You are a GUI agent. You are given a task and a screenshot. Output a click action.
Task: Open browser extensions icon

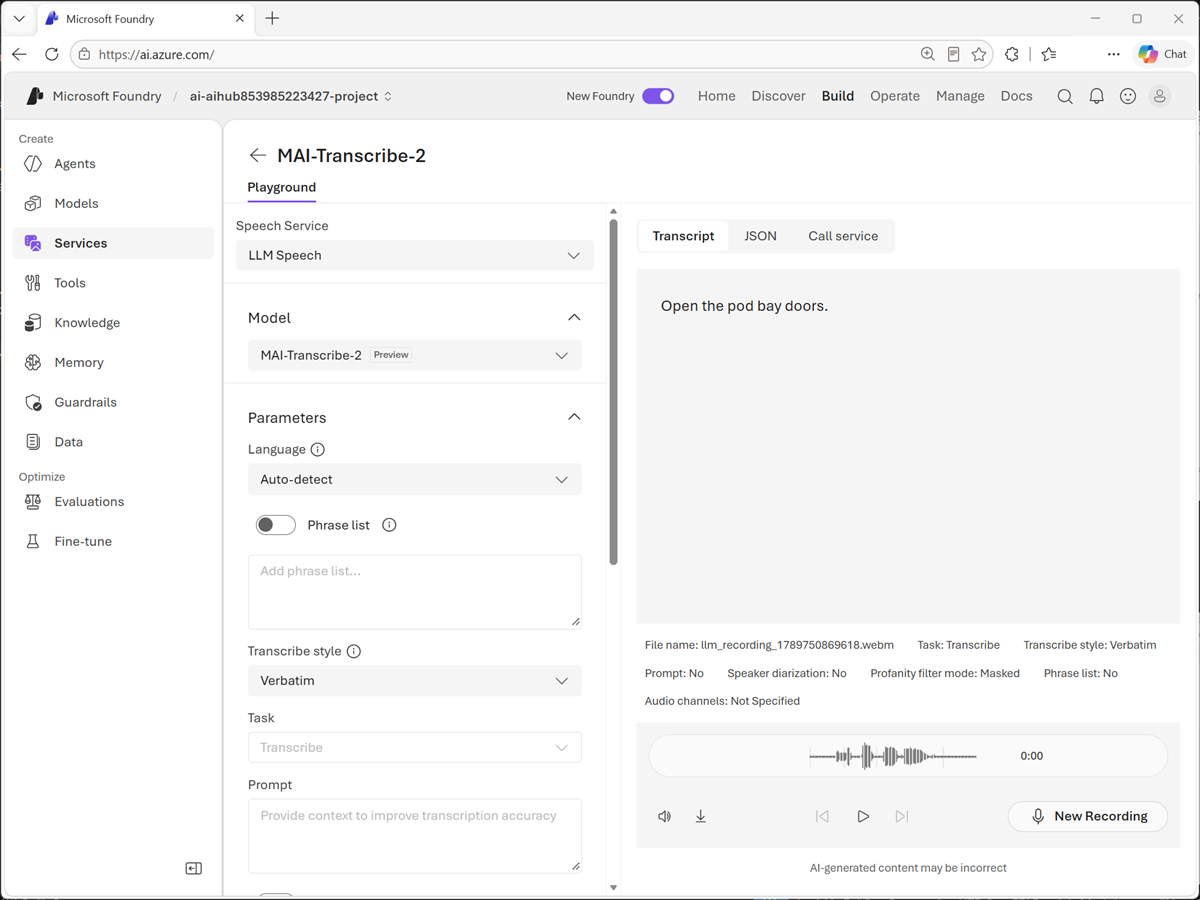(x=1012, y=54)
